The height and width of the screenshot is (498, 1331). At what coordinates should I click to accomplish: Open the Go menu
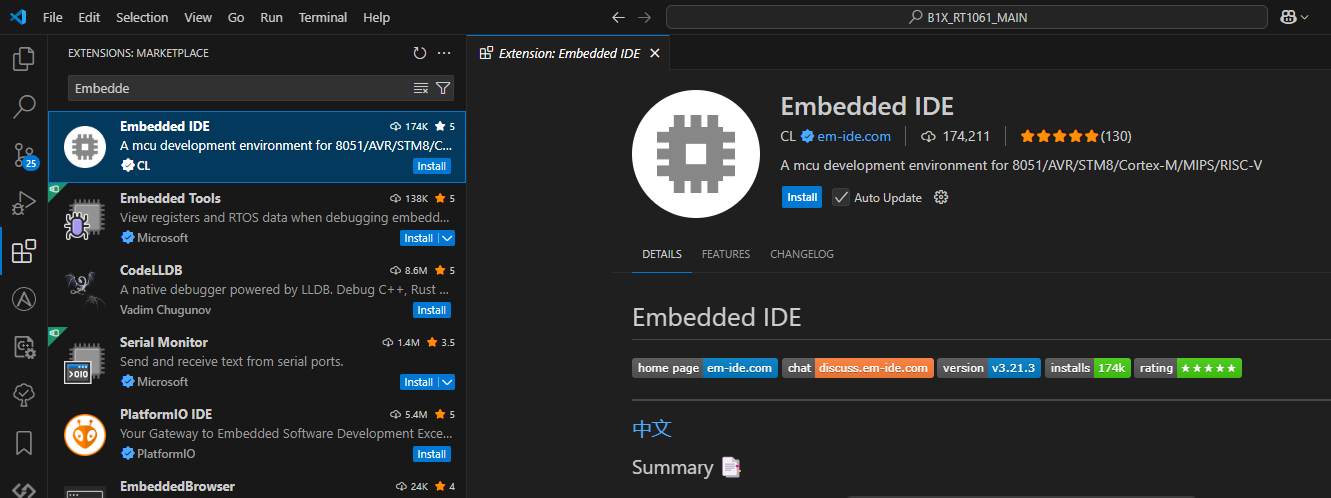tap(236, 17)
